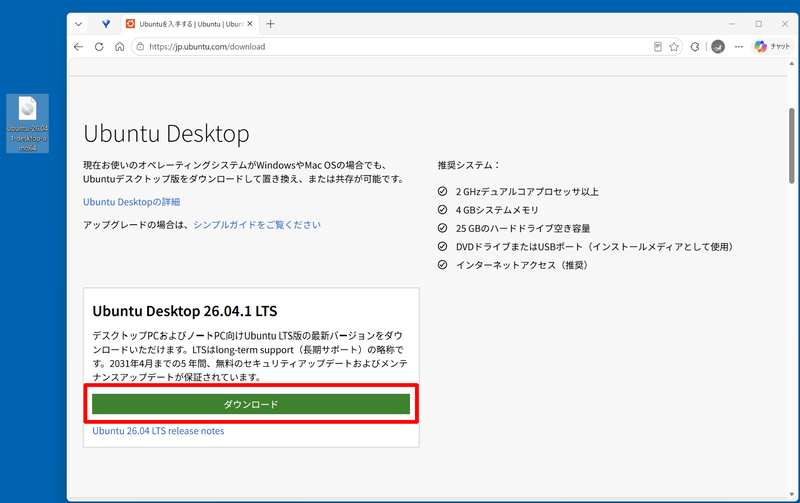Viewport: 800px width, 503px height.
Task: Open the シンプルガイドをご覧ください link
Action: pos(257,224)
